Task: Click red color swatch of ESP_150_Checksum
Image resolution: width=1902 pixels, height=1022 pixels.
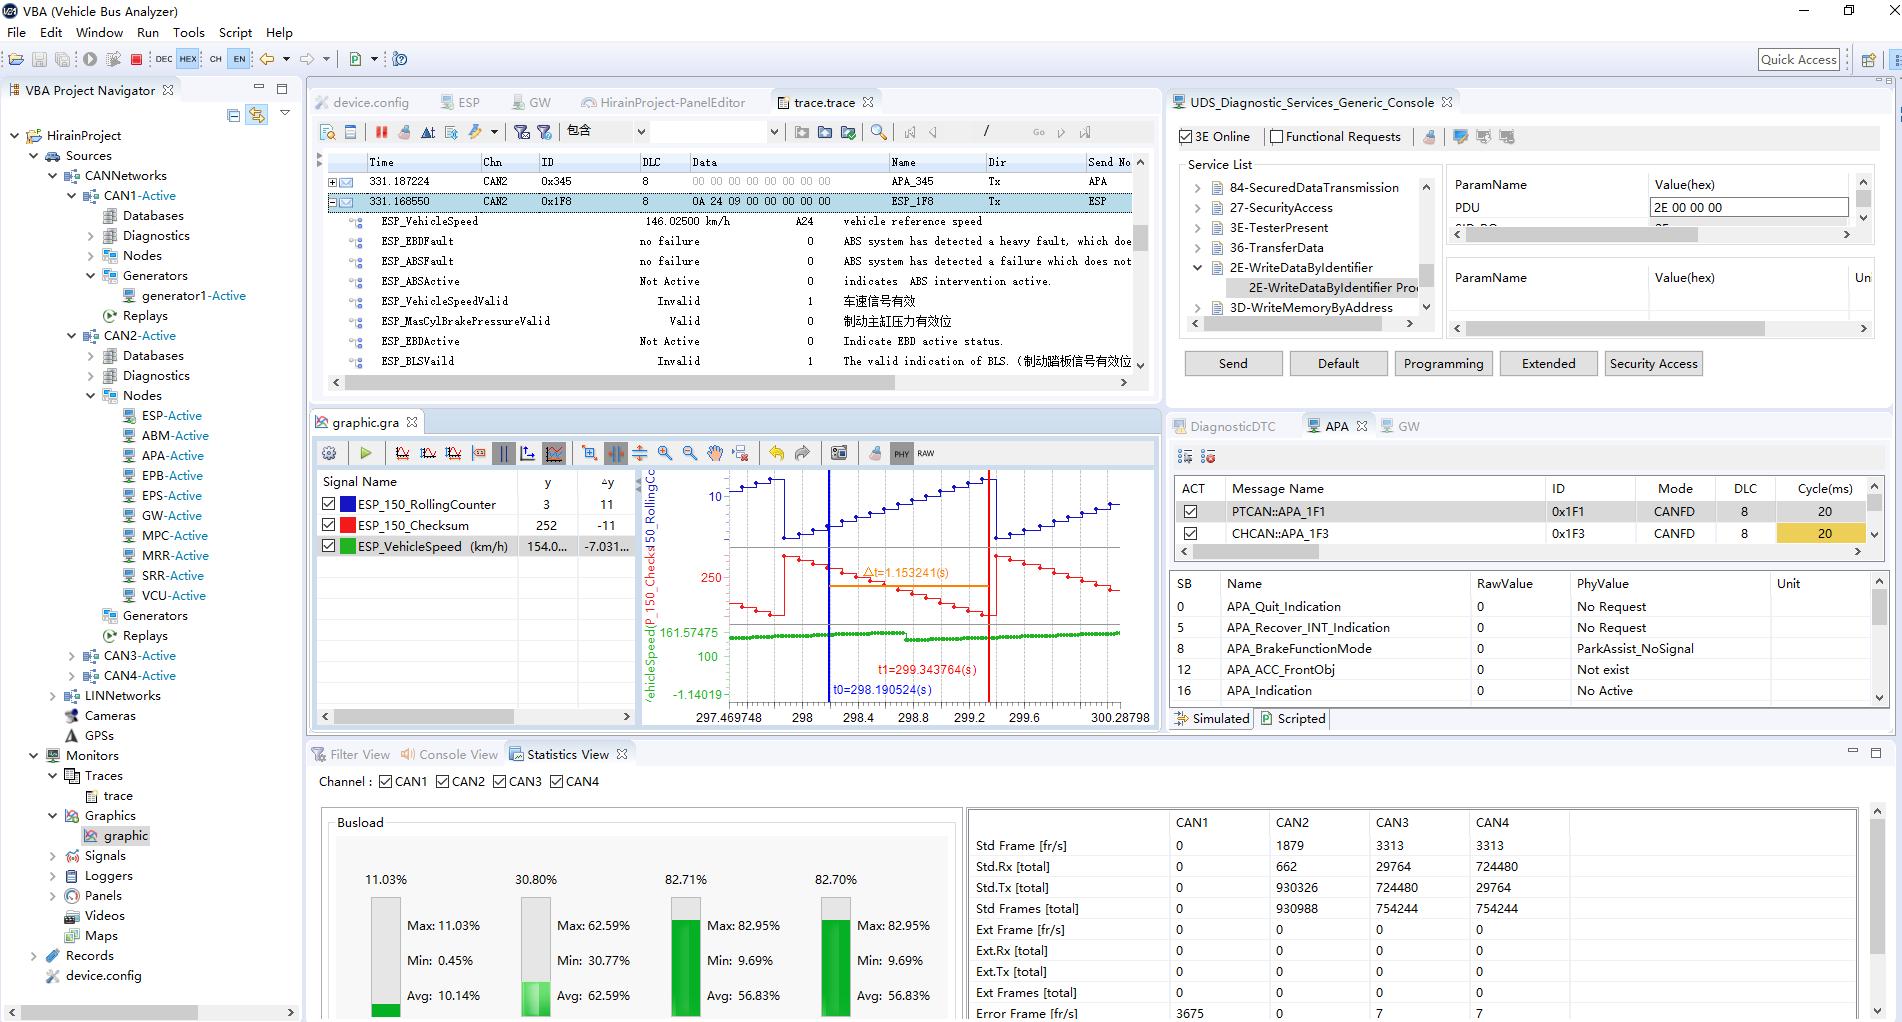Action: 348,525
